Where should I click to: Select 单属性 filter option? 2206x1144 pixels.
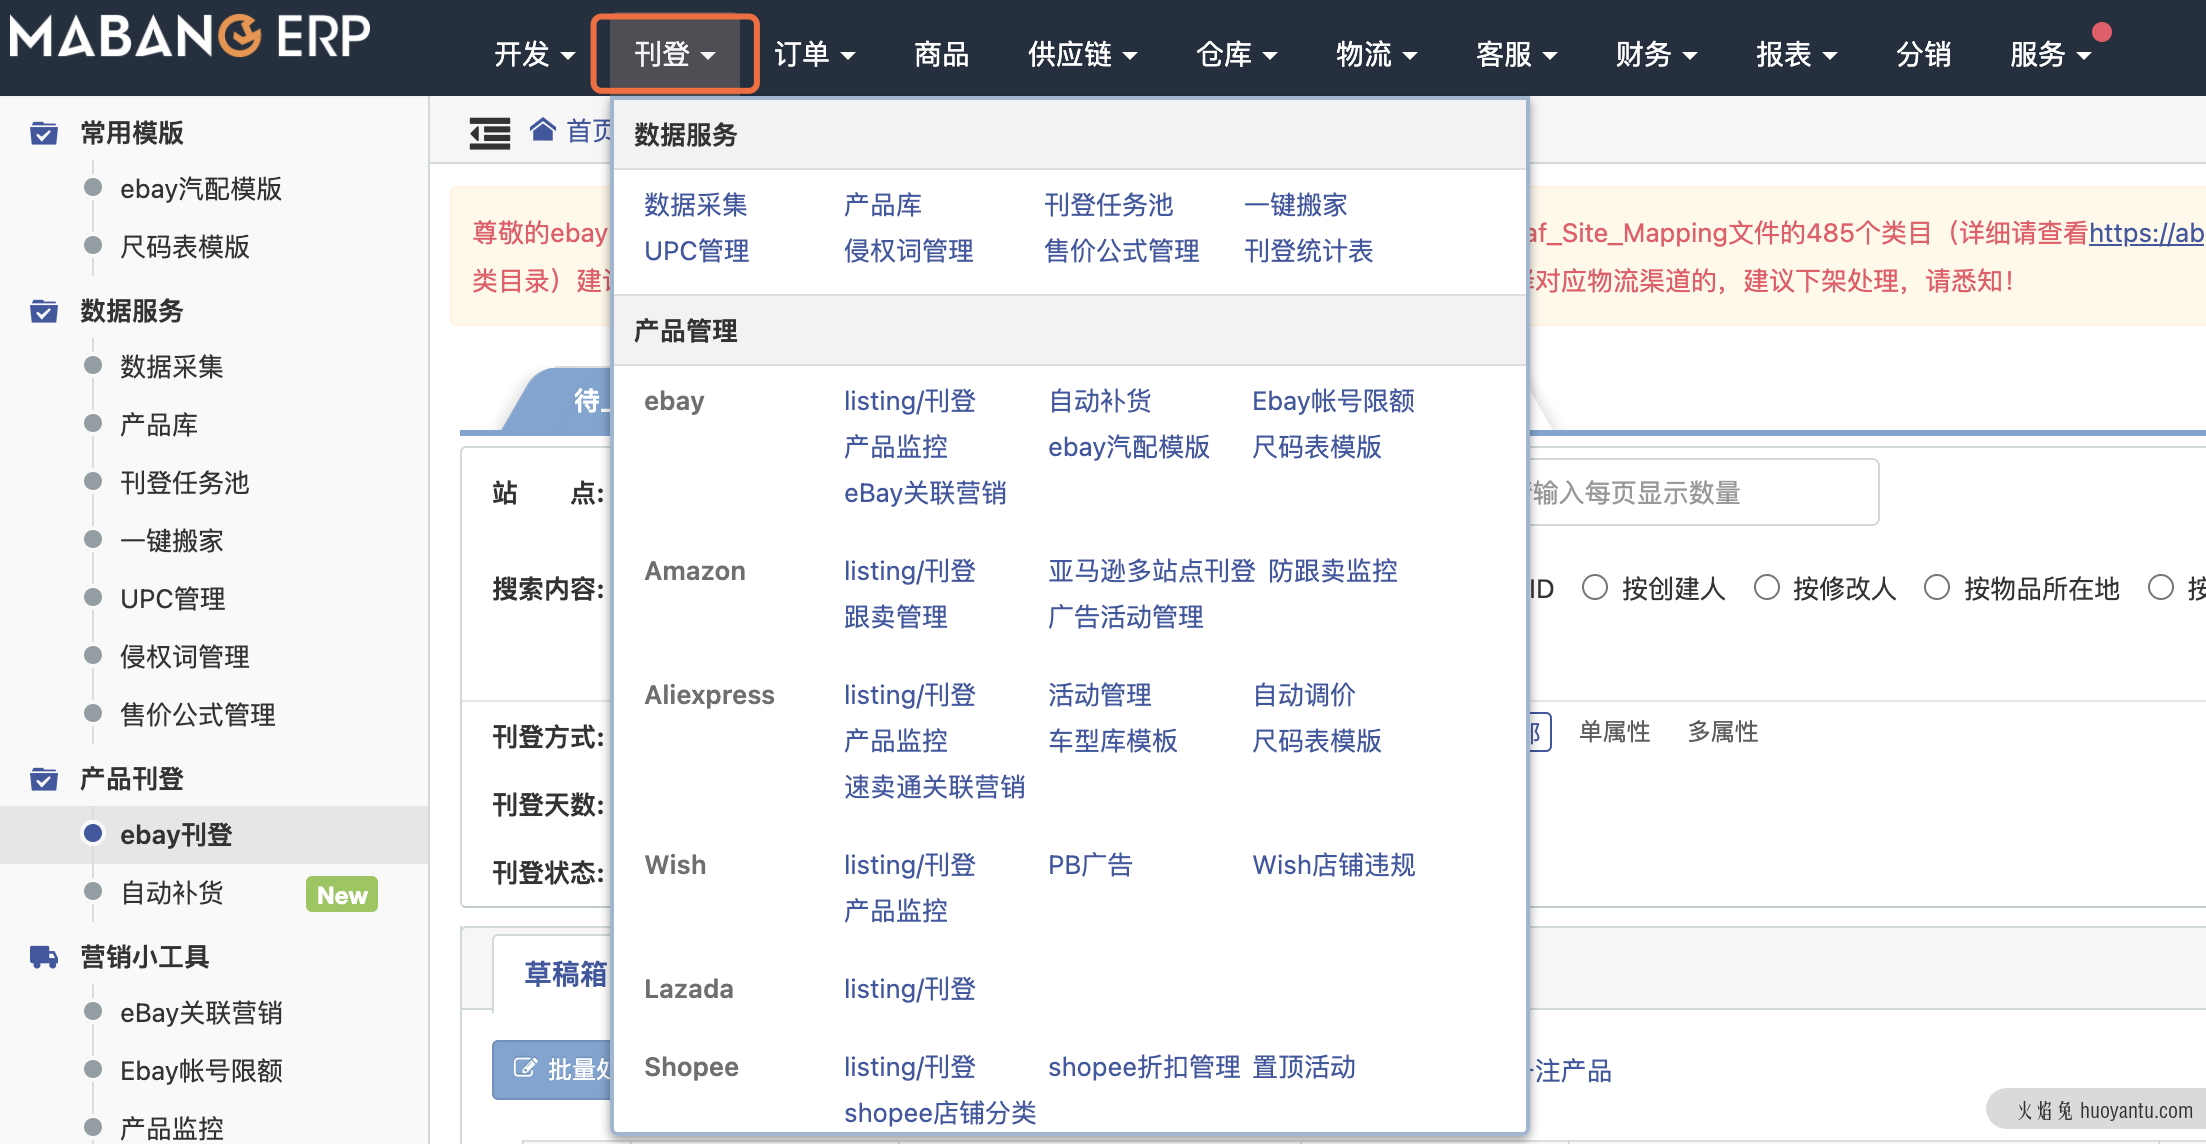click(x=1614, y=732)
